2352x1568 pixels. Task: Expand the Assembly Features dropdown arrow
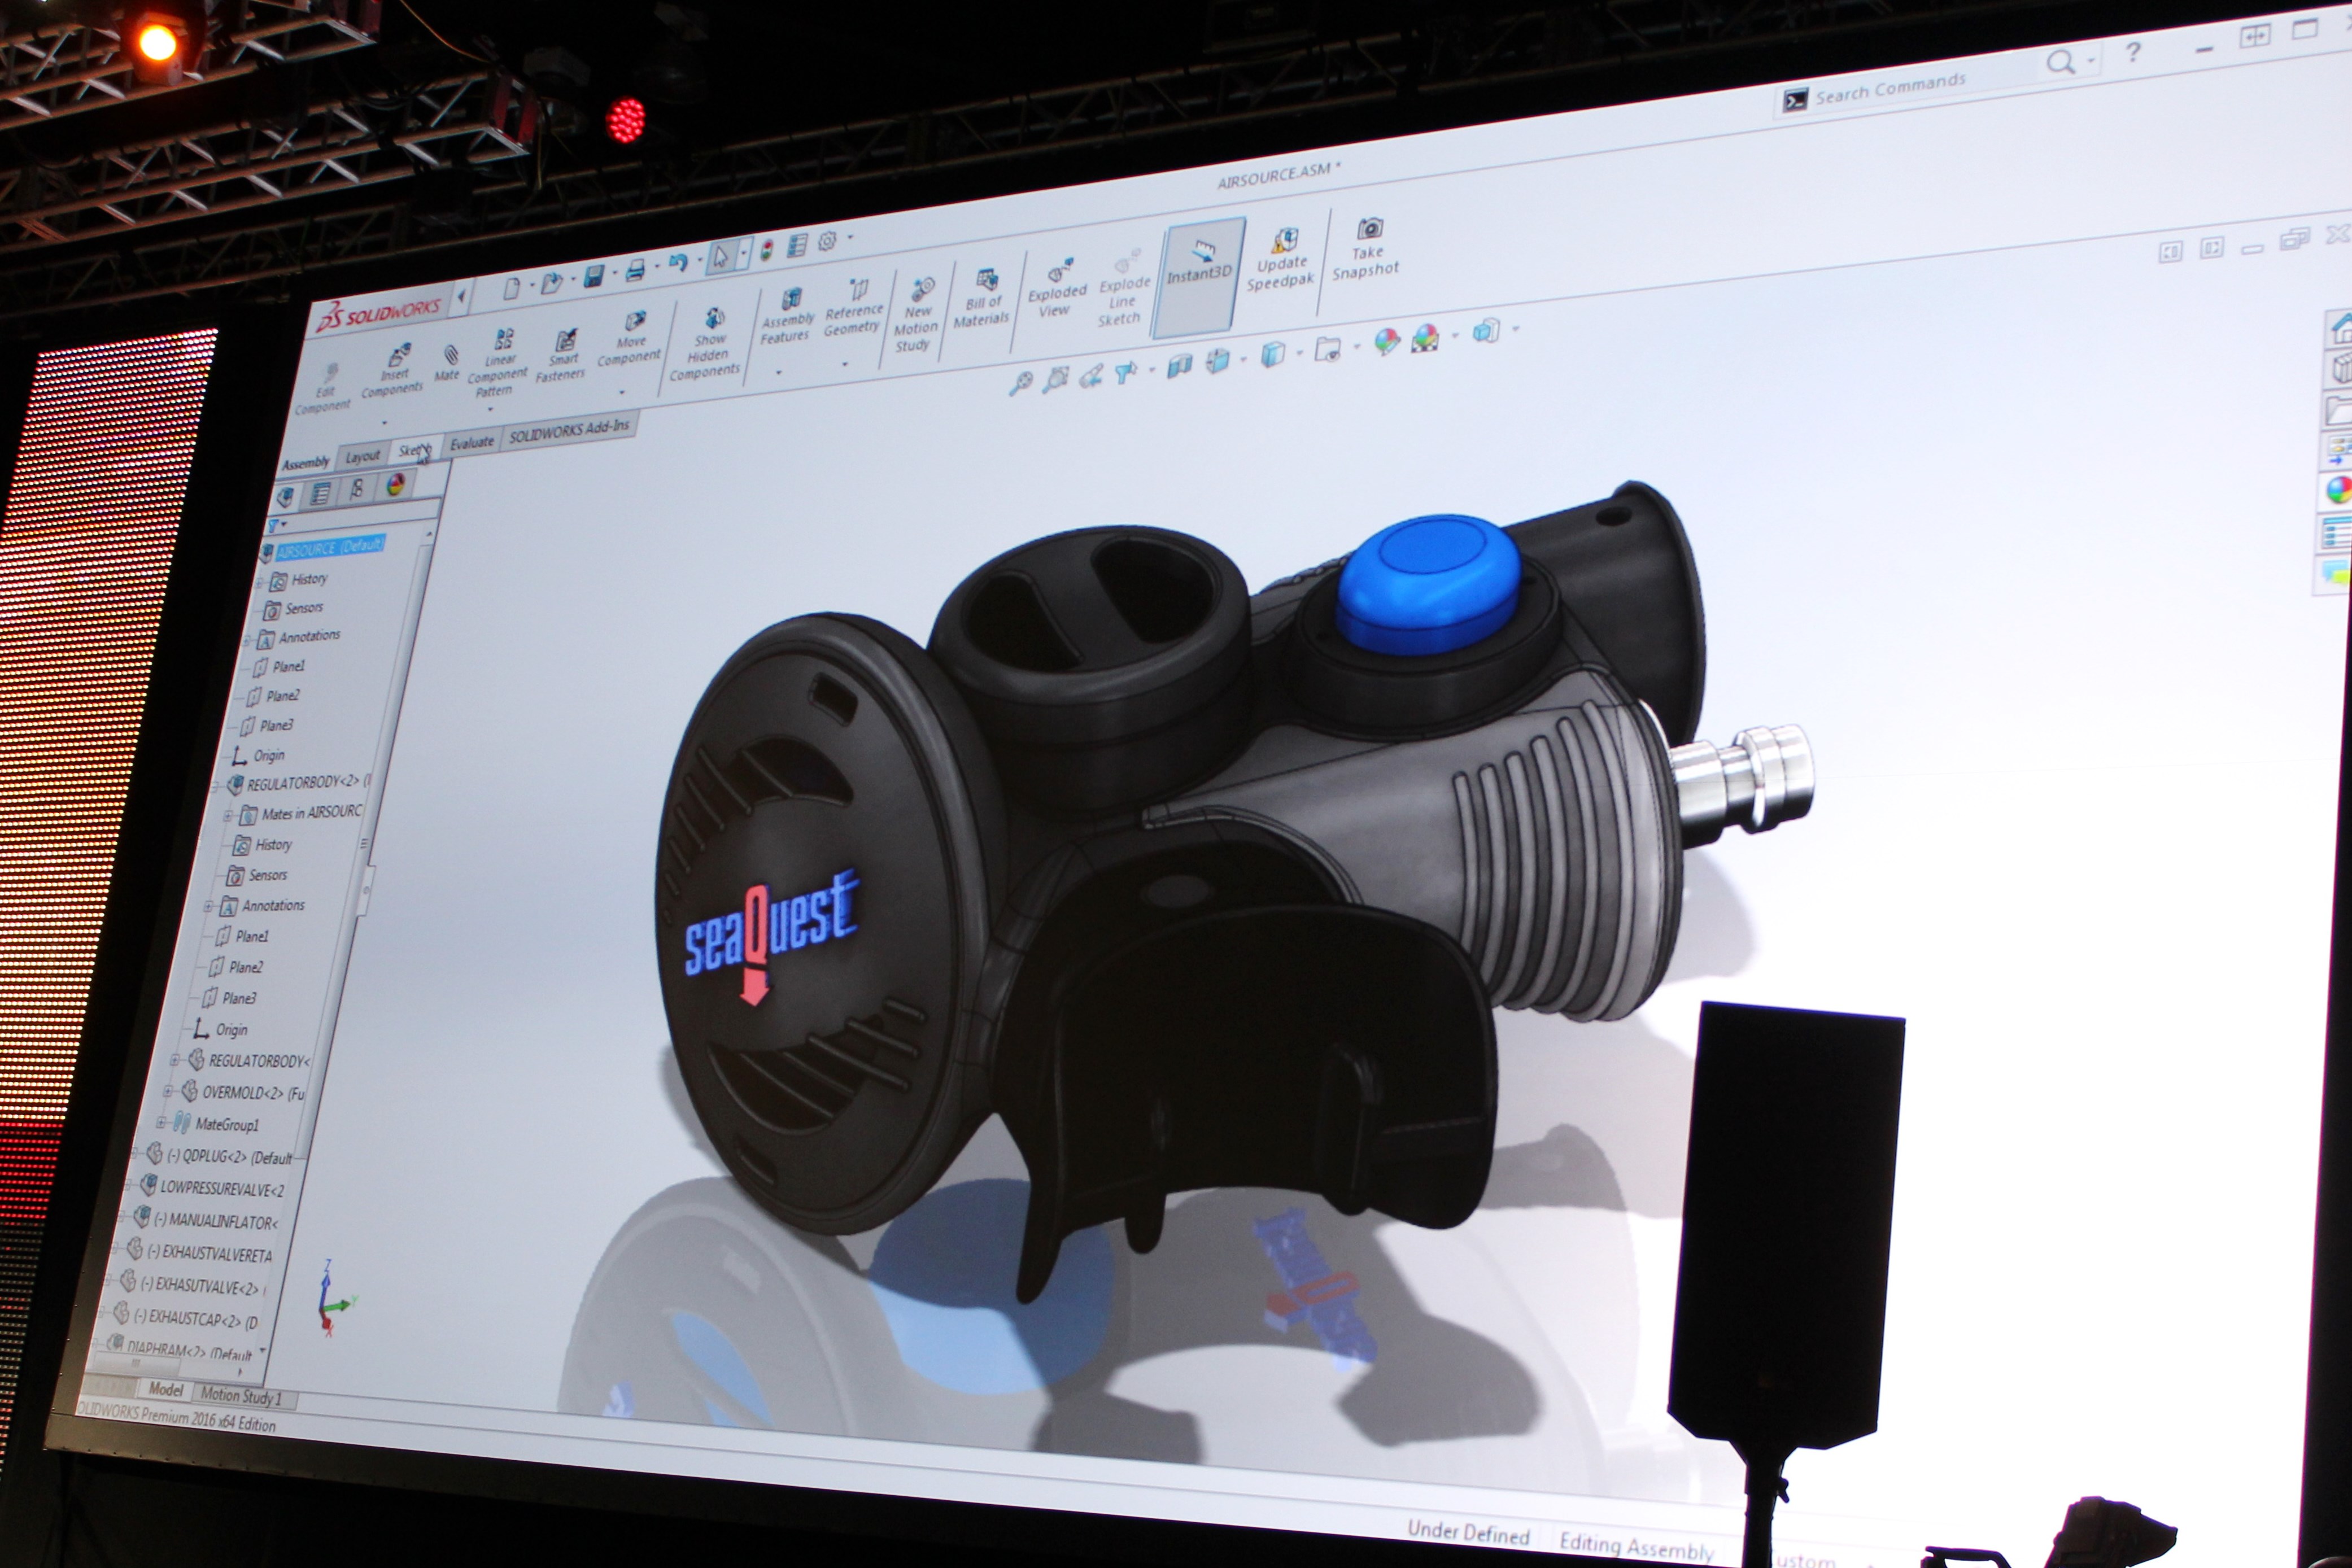779,373
